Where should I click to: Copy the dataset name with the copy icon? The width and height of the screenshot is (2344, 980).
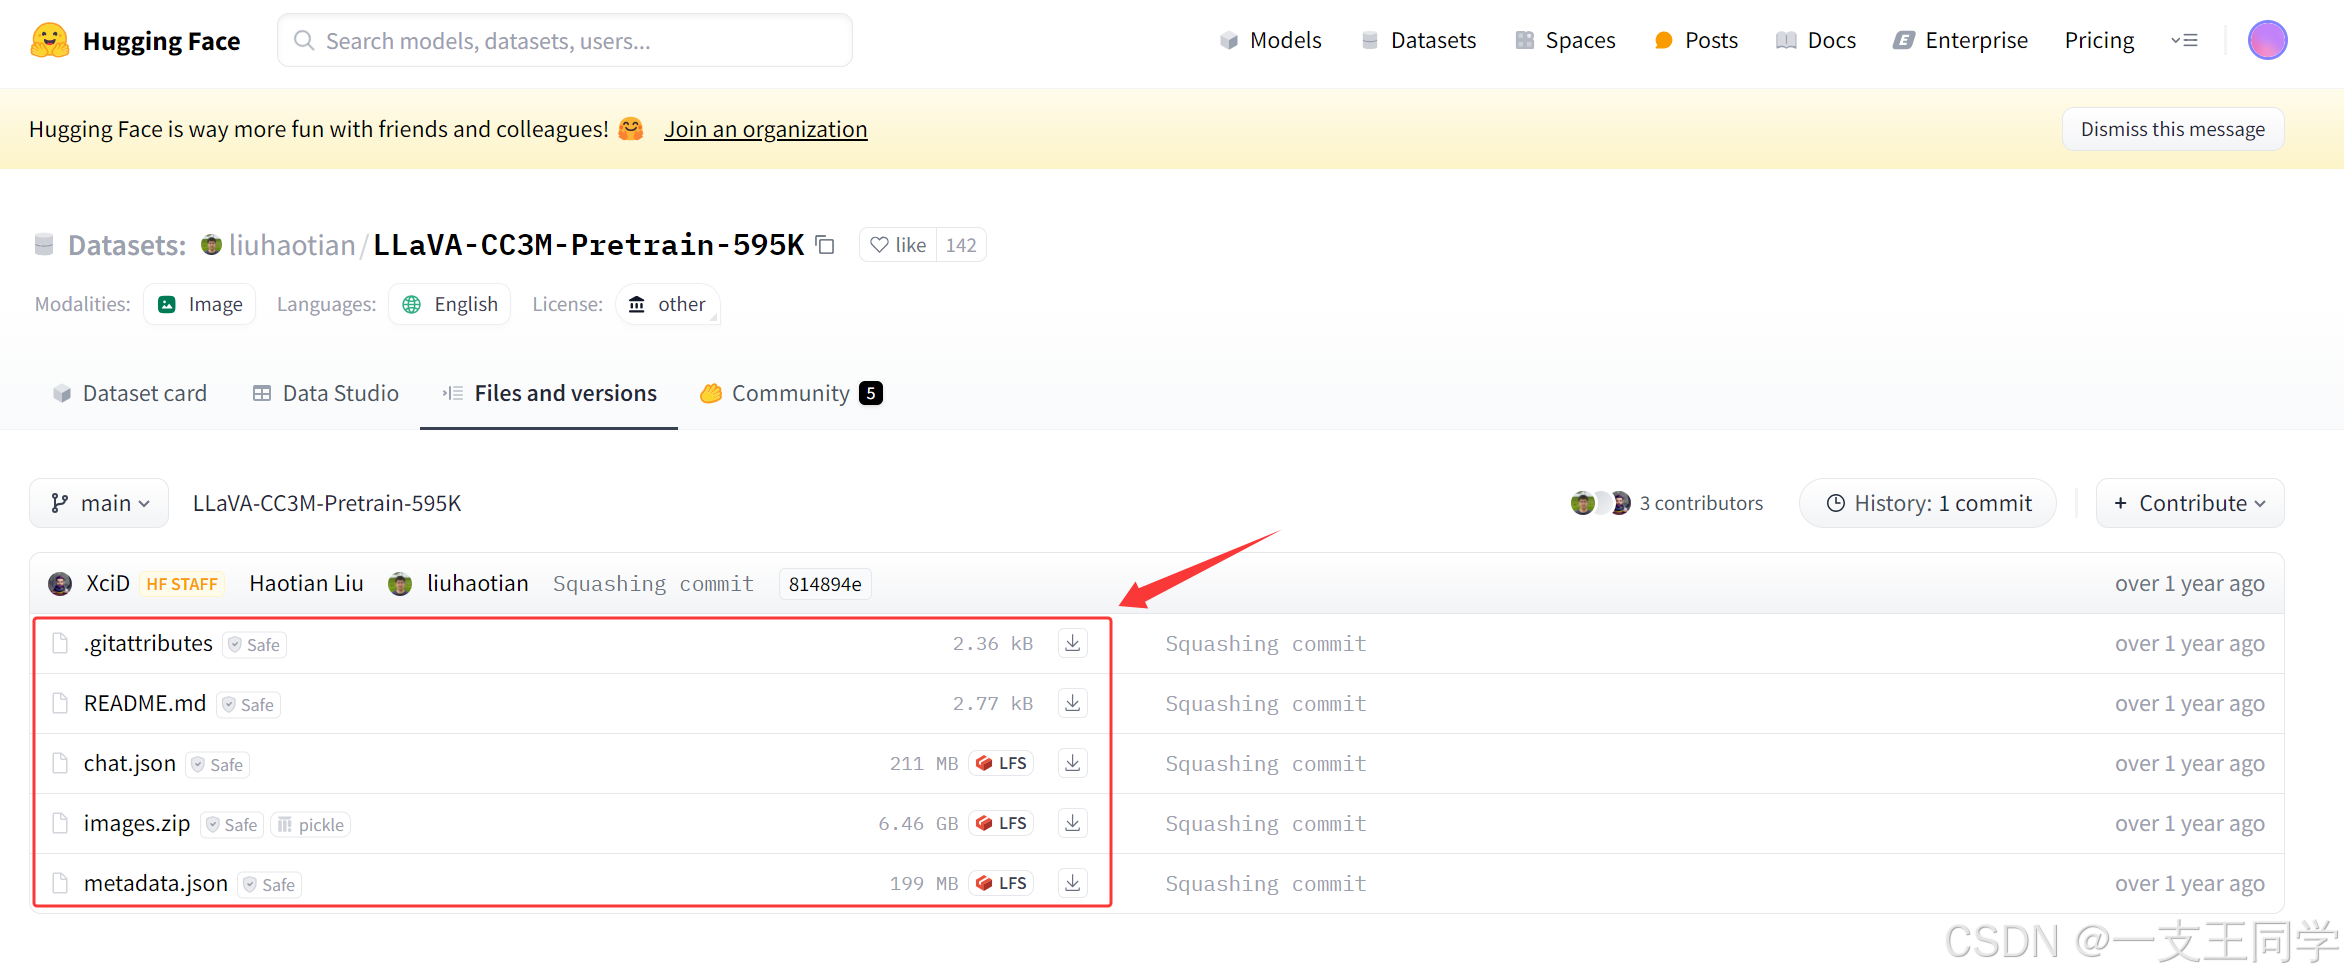pyautogui.click(x=825, y=245)
